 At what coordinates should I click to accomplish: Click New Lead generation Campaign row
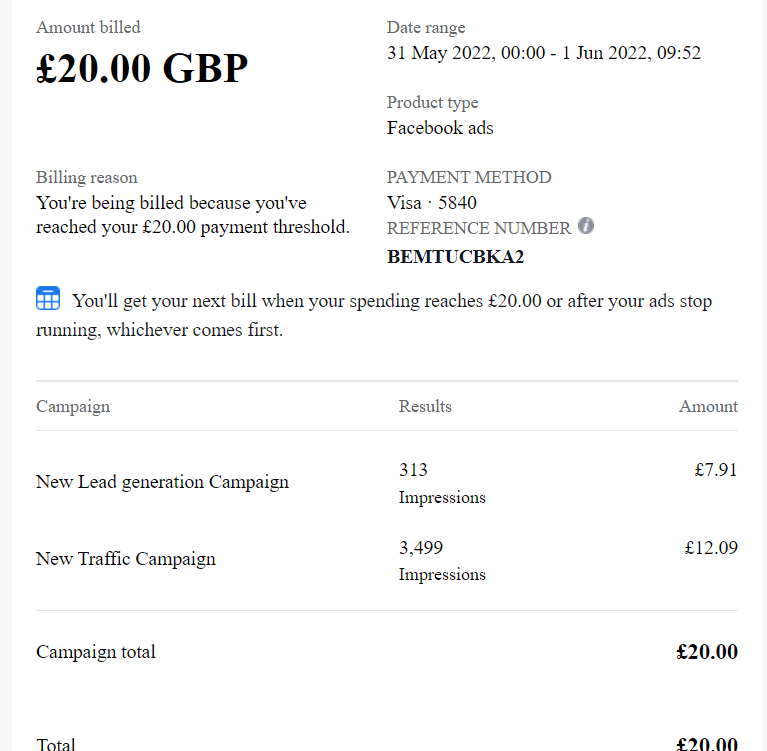coord(386,483)
